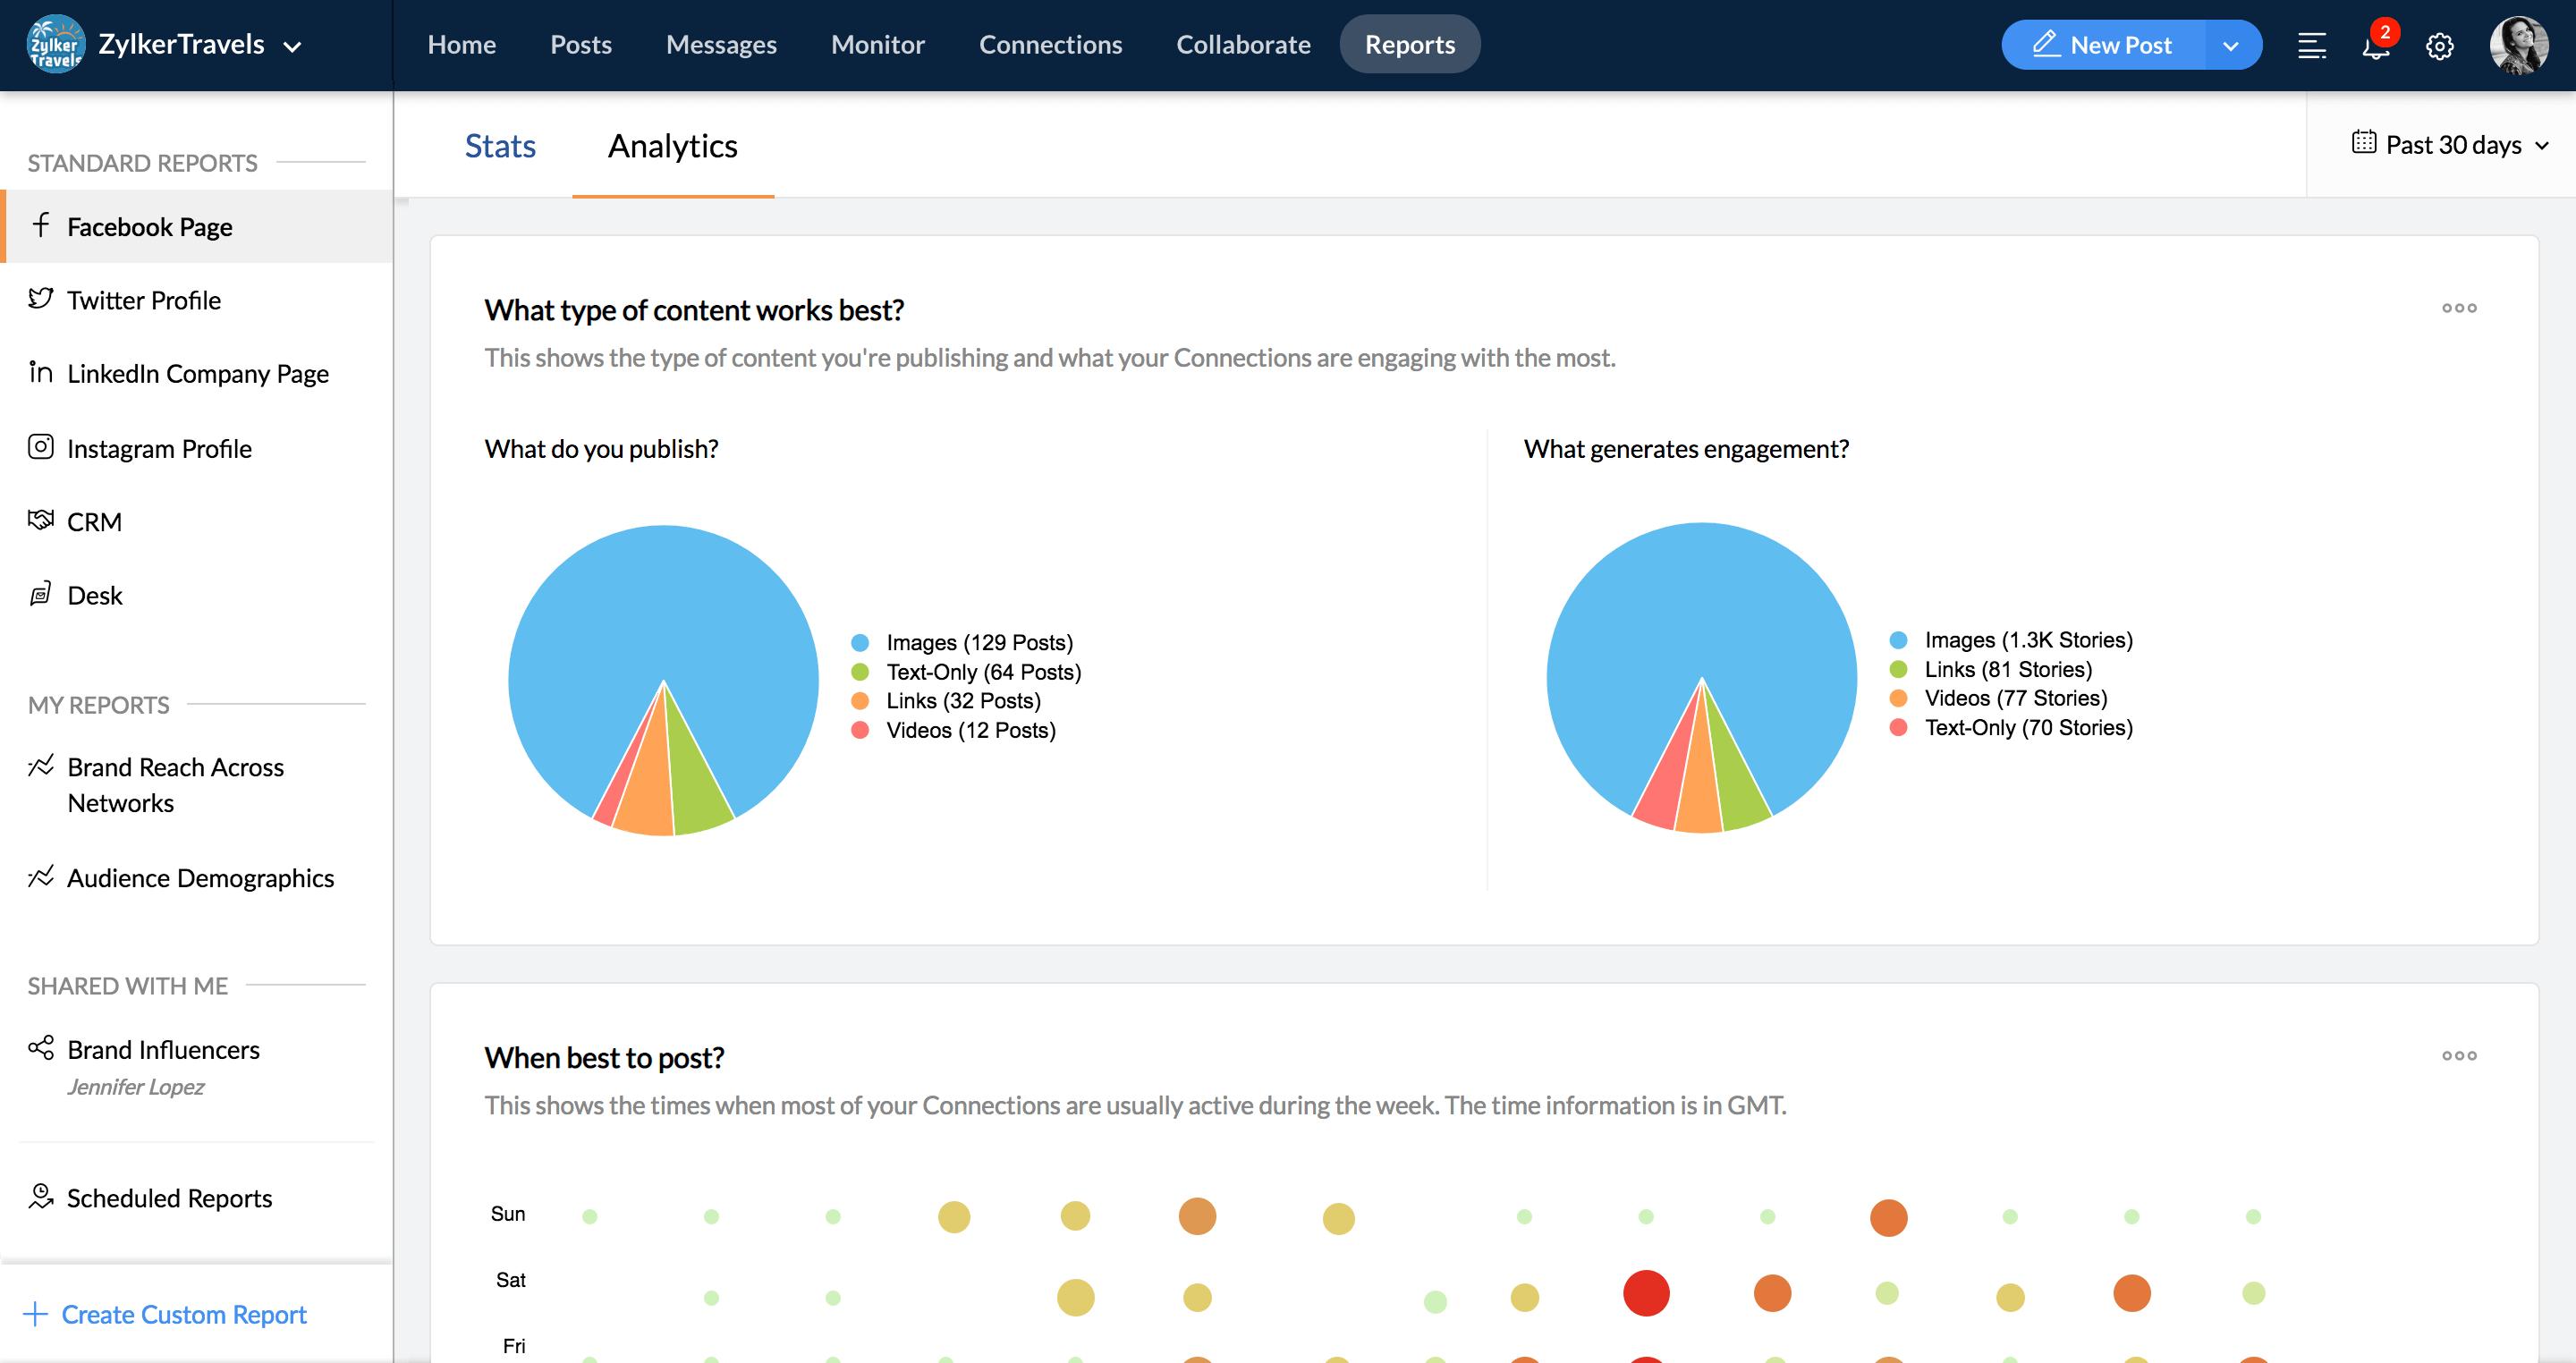The image size is (2576, 1363).
Task: Click the New Post button
Action: point(2102,45)
